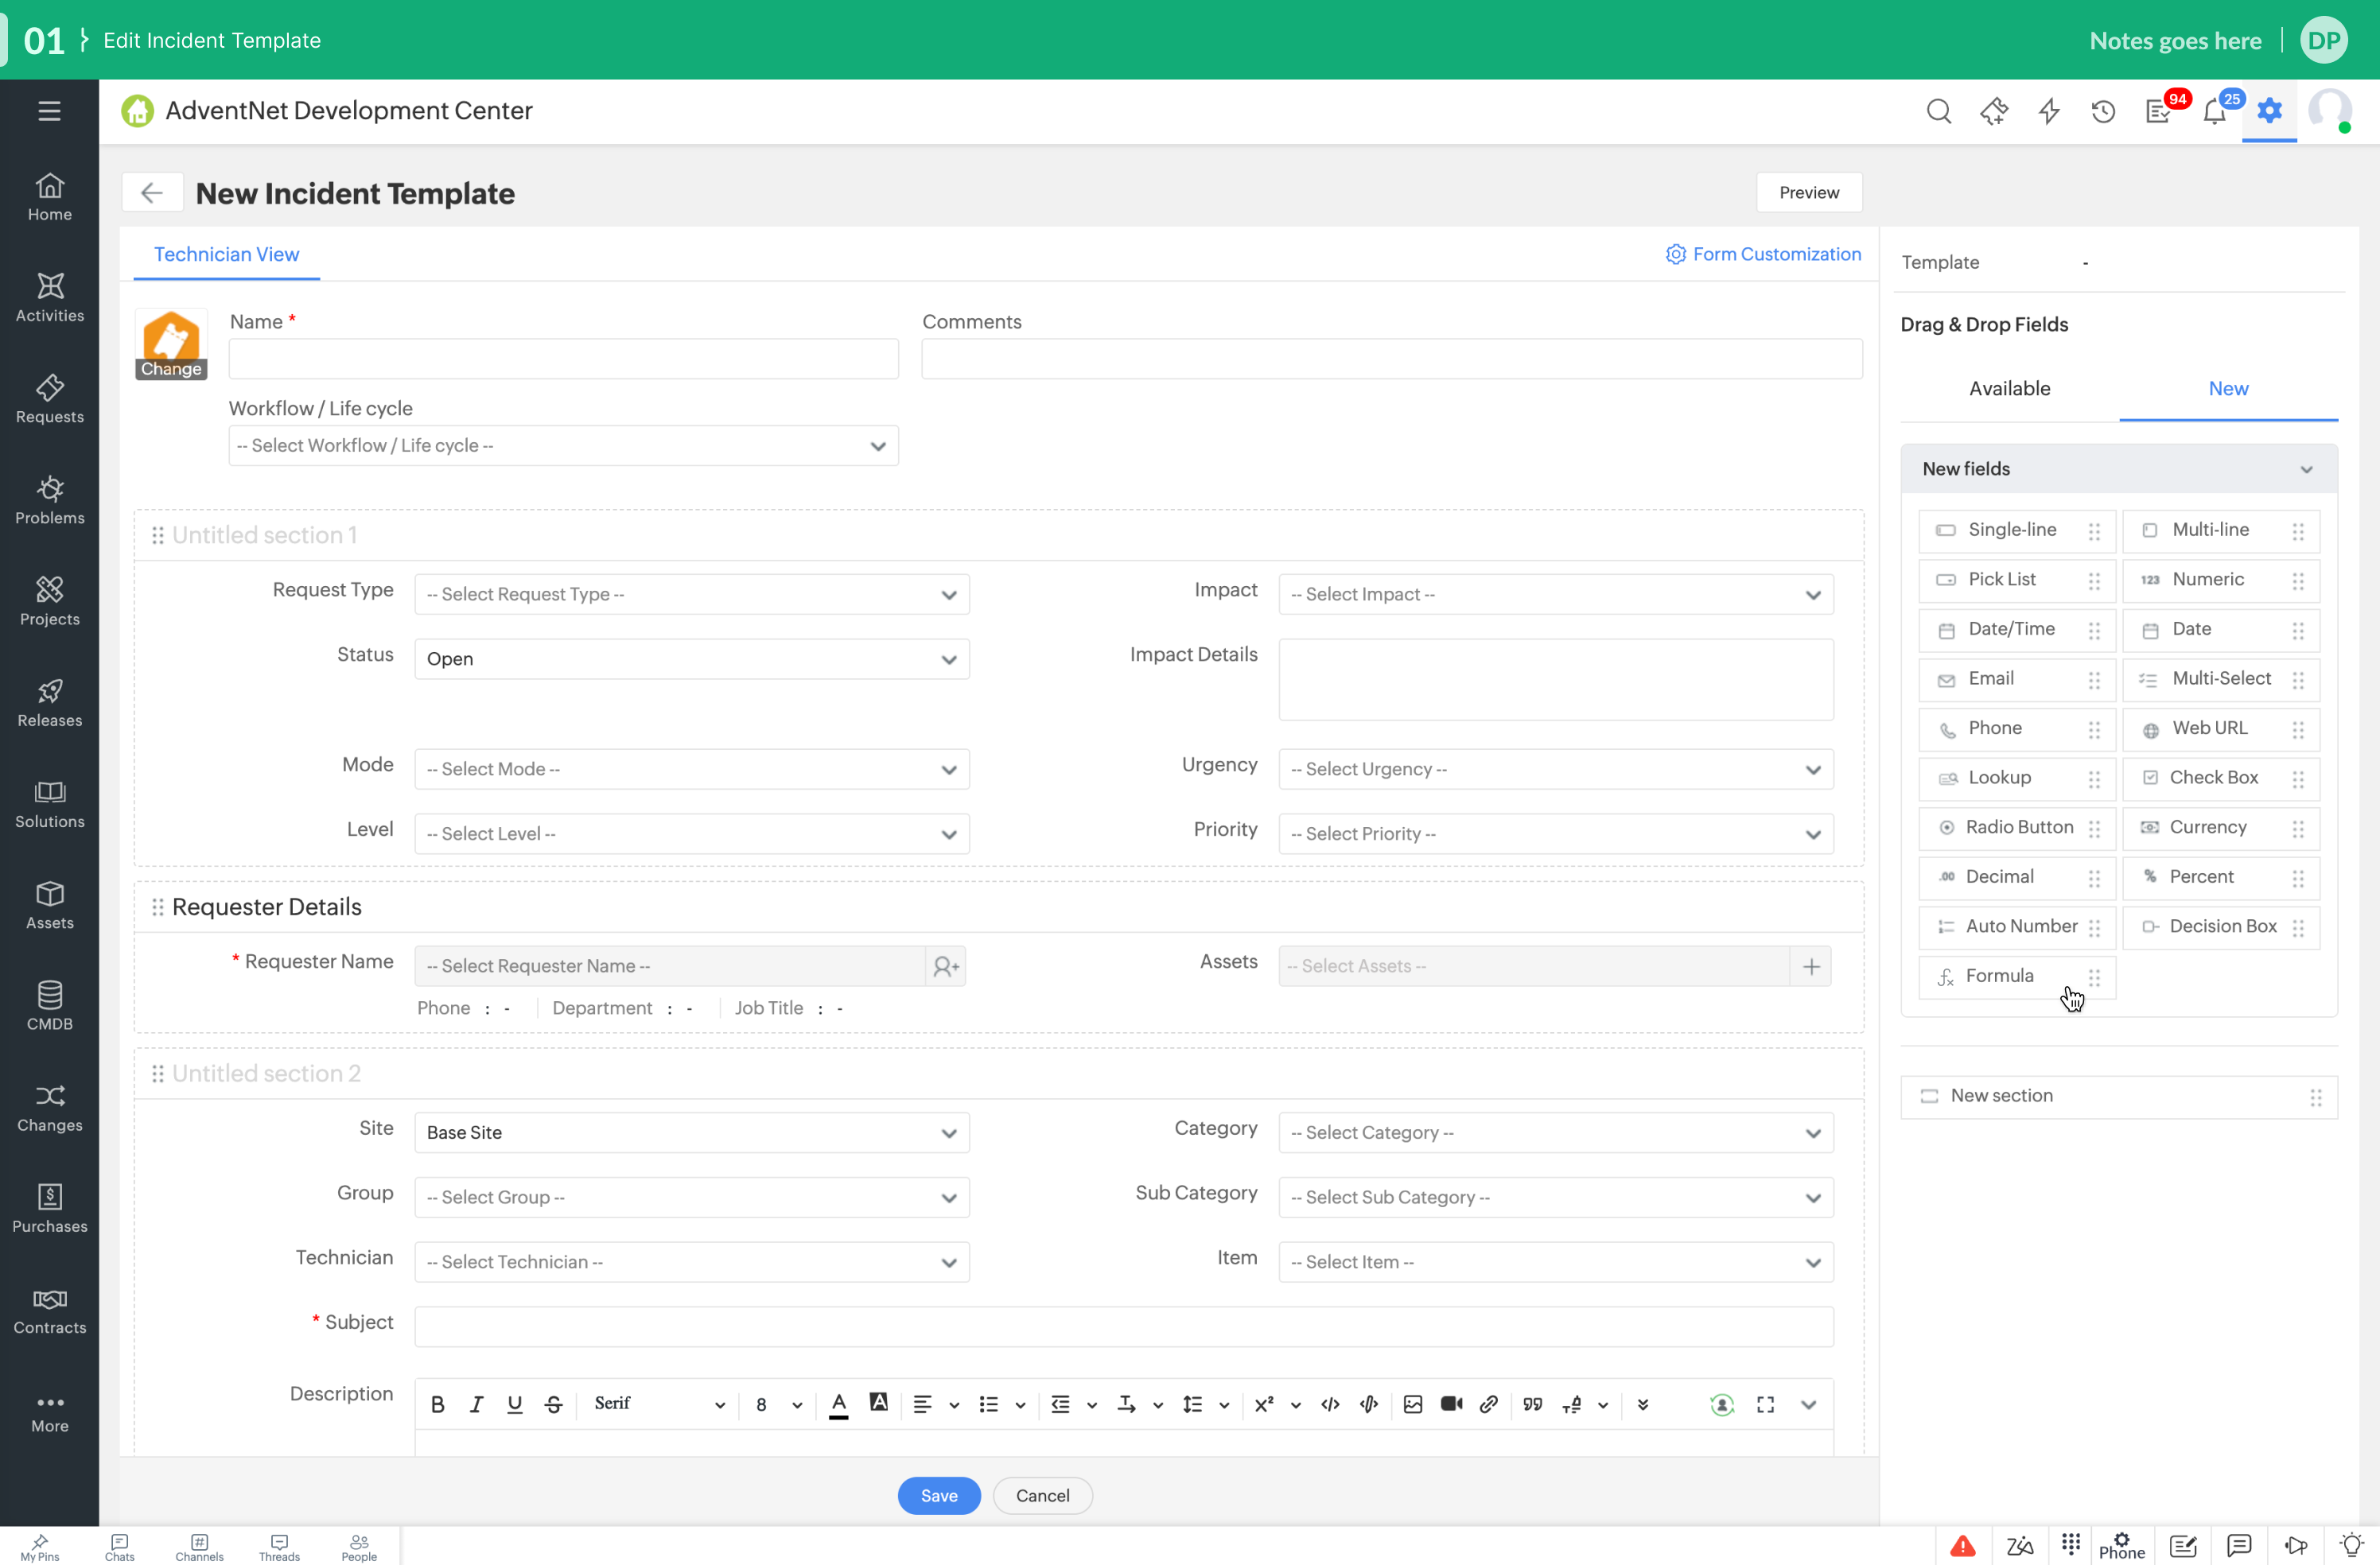Image resolution: width=2380 pixels, height=1565 pixels.
Task: Click the plus icon beside Assets field
Action: (1811, 966)
